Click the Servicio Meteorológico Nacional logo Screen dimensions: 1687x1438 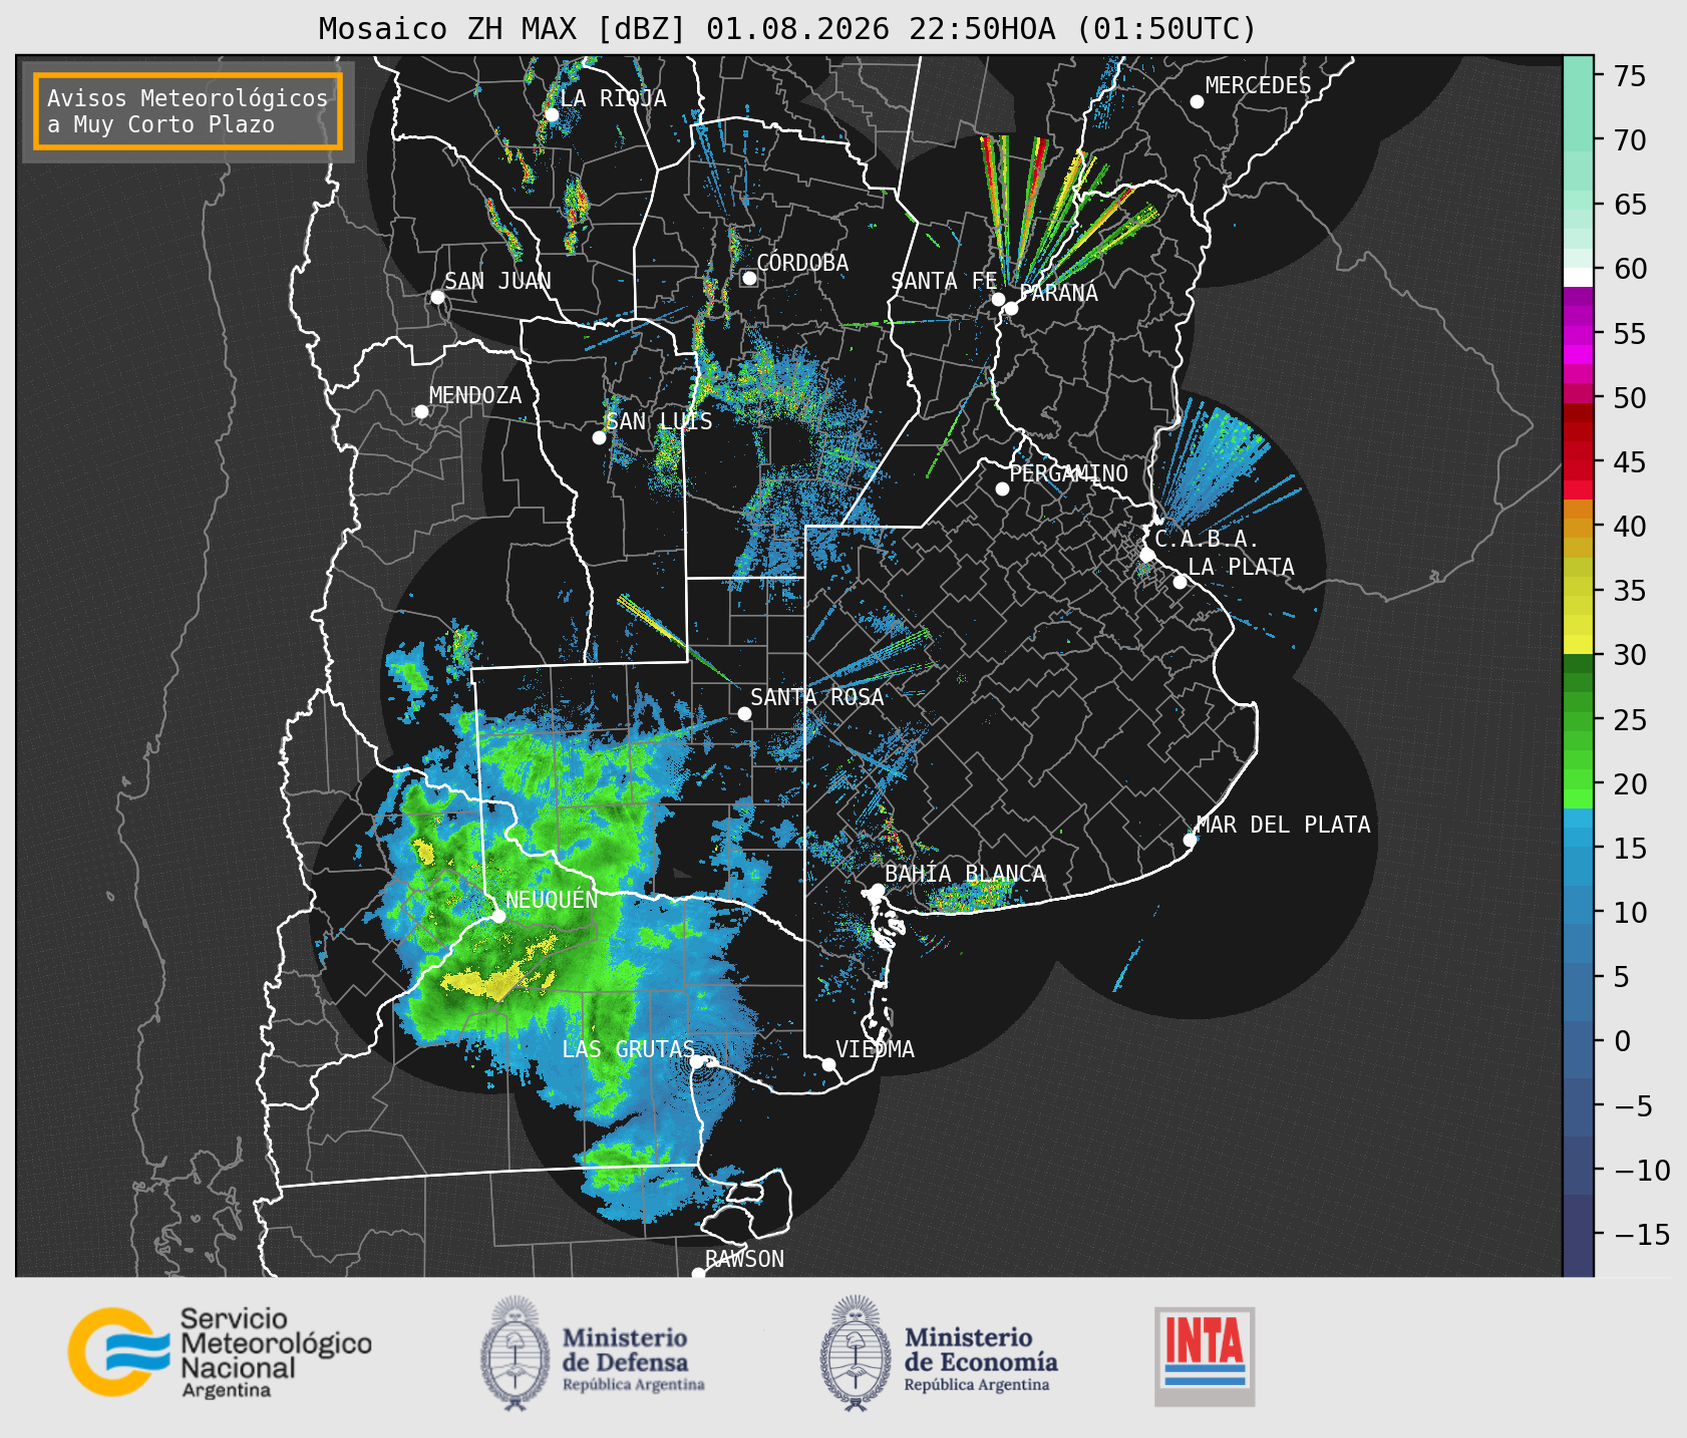click(x=219, y=1352)
